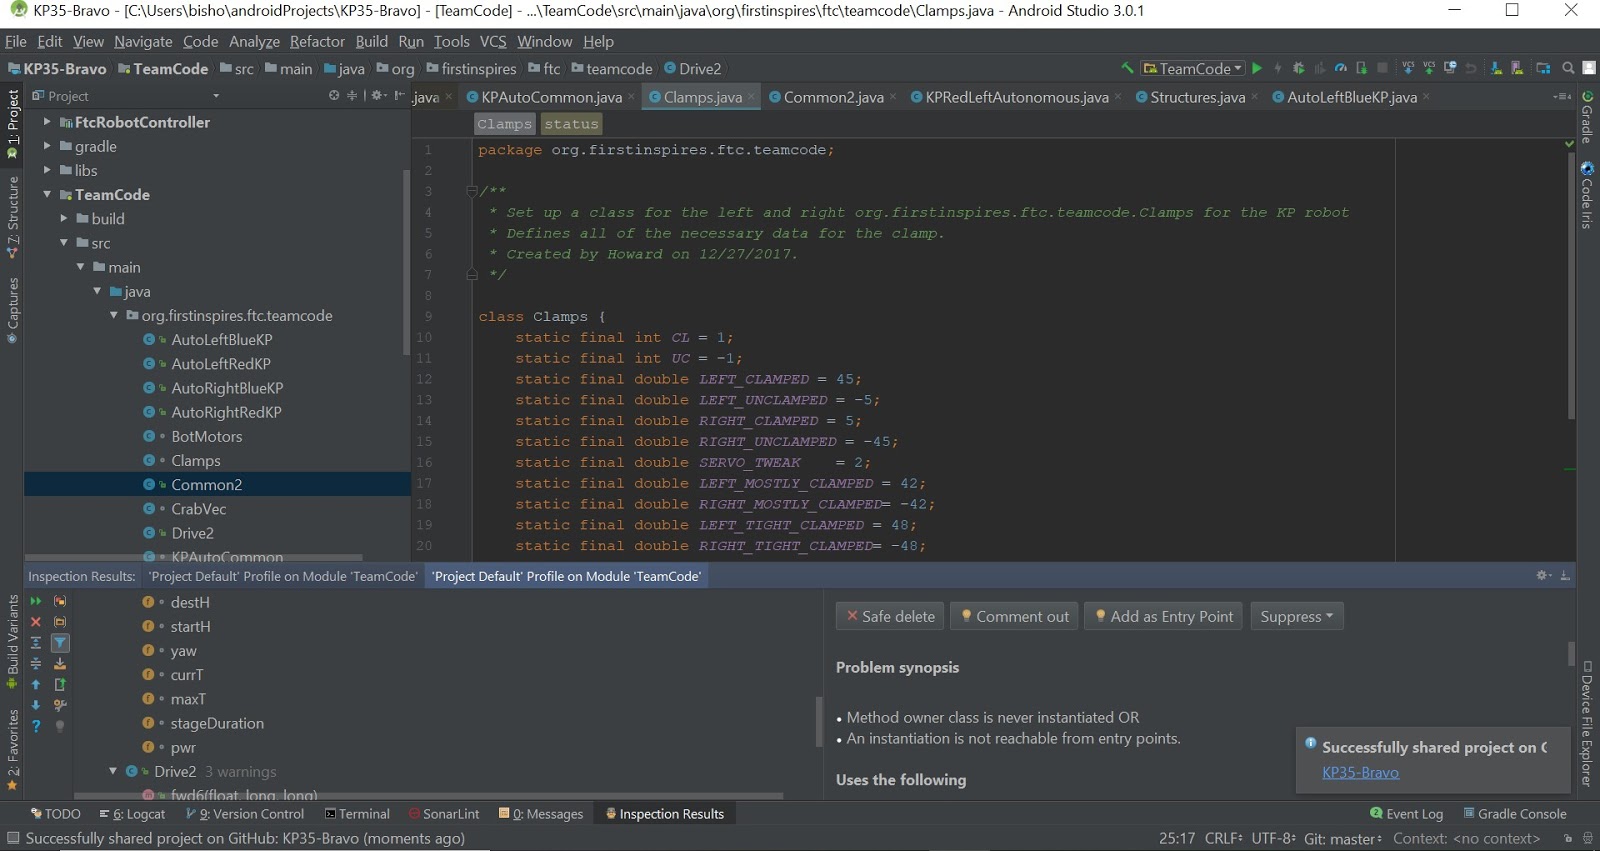The image size is (1600, 851).
Task: Open the TeamCode run configuration dropdown
Action: [x=1194, y=68]
